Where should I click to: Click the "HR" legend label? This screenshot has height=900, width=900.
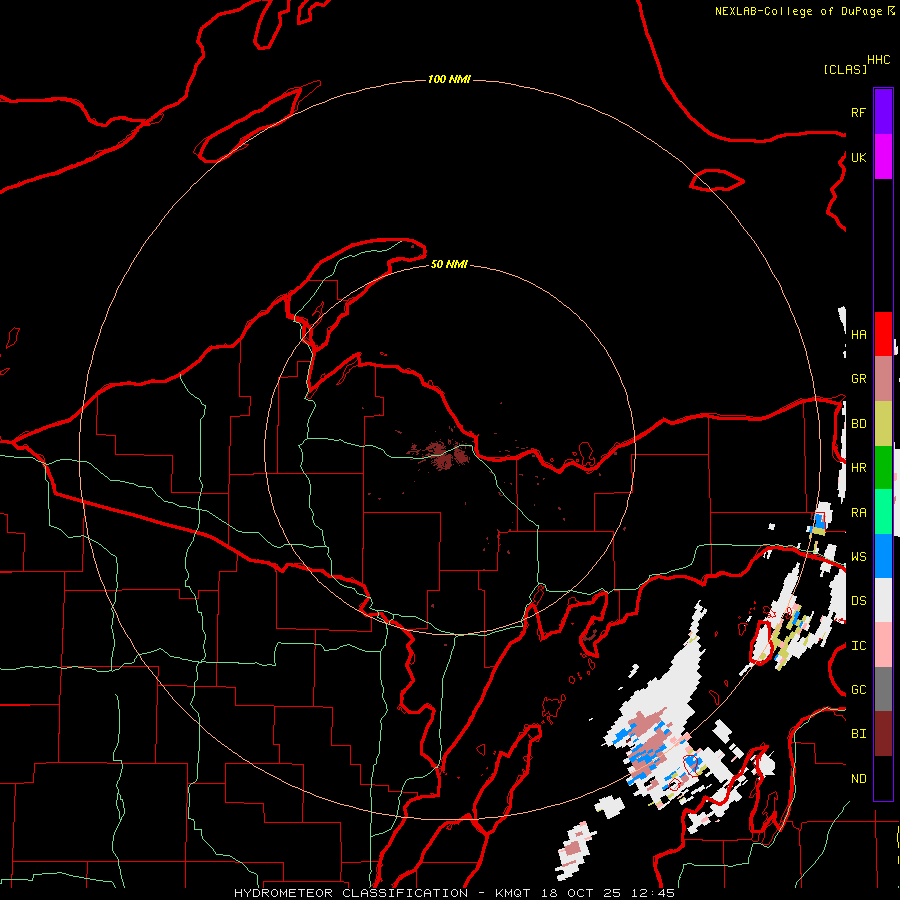pos(858,468)
